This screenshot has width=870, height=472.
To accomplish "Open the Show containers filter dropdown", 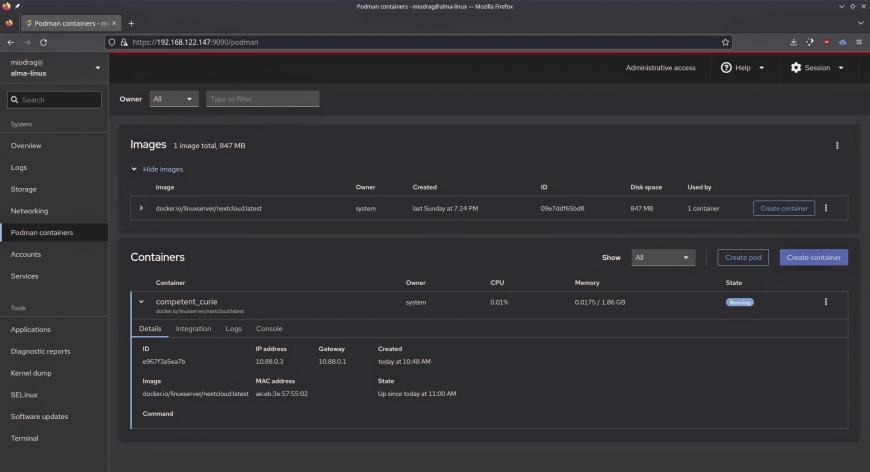I will (x=663, y=257).
